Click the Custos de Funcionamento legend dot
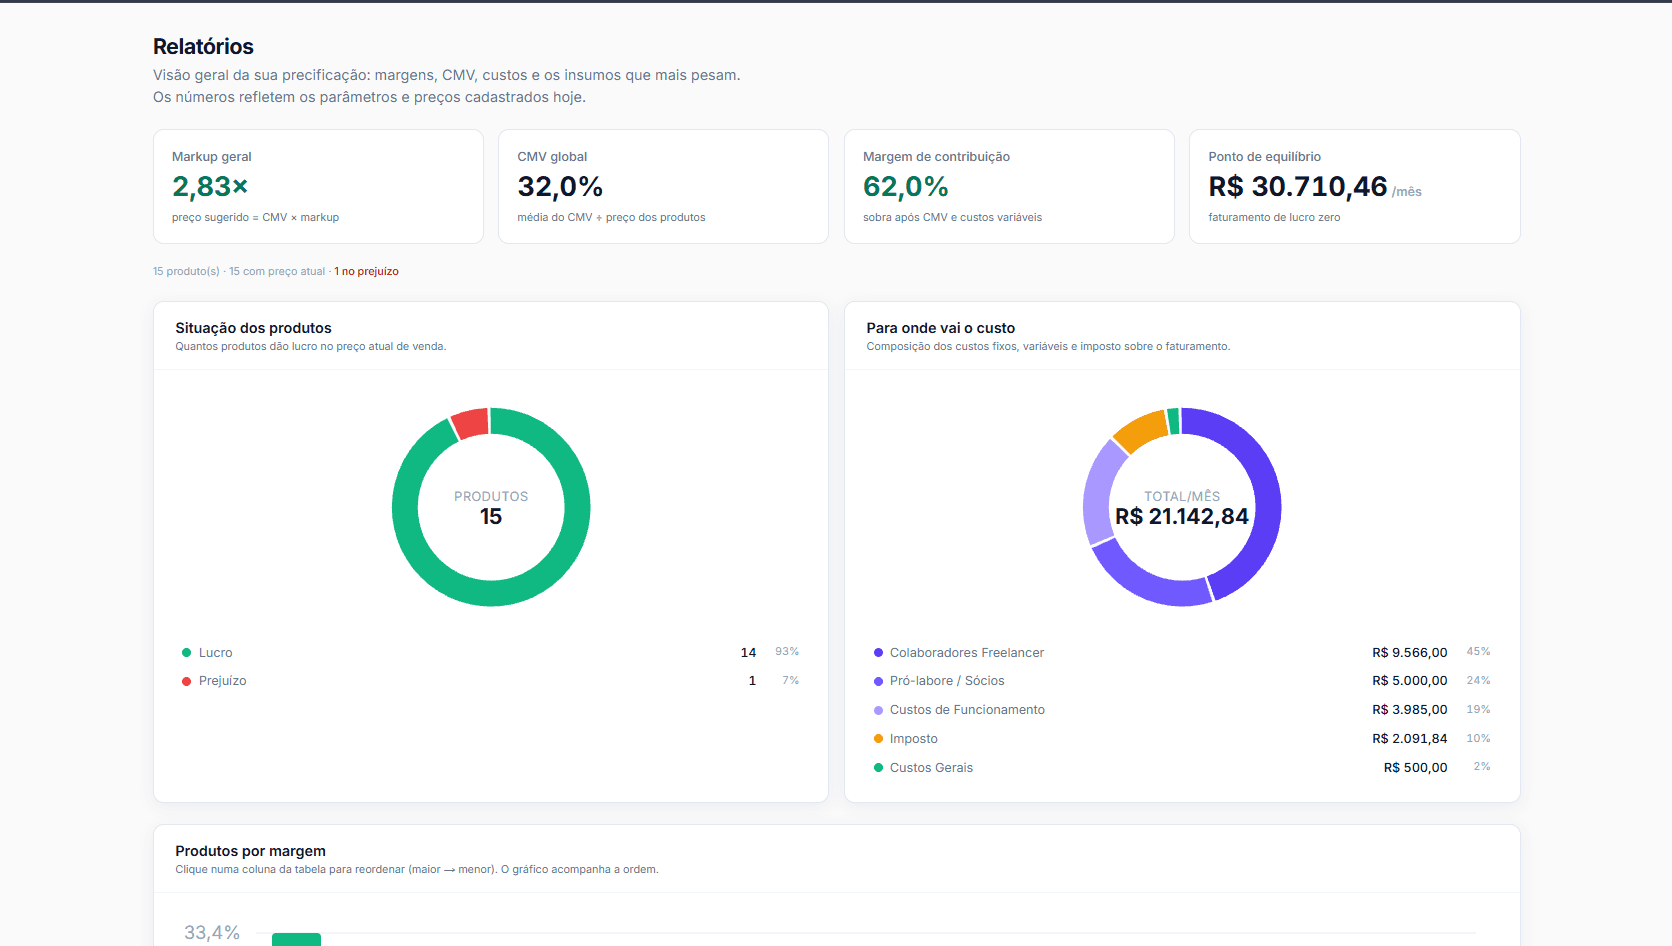 (x=878, y=710)
